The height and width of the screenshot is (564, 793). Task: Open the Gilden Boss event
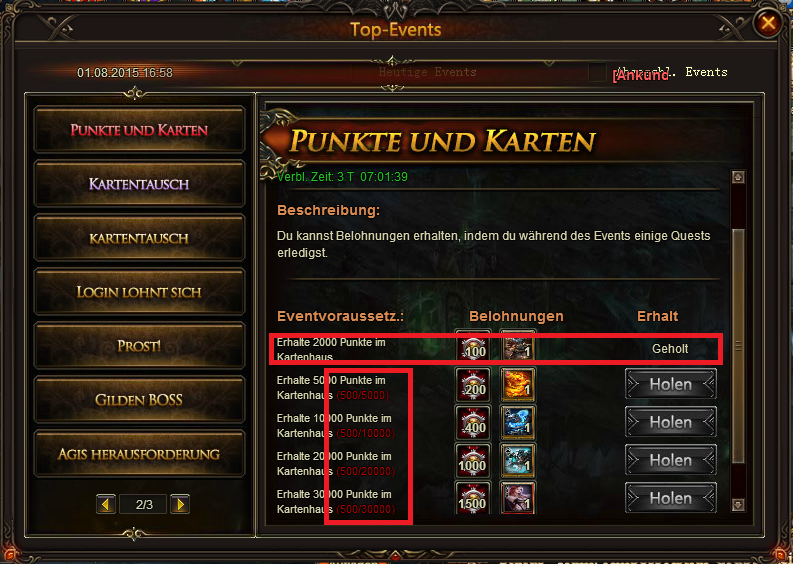[x=139, y=400]
